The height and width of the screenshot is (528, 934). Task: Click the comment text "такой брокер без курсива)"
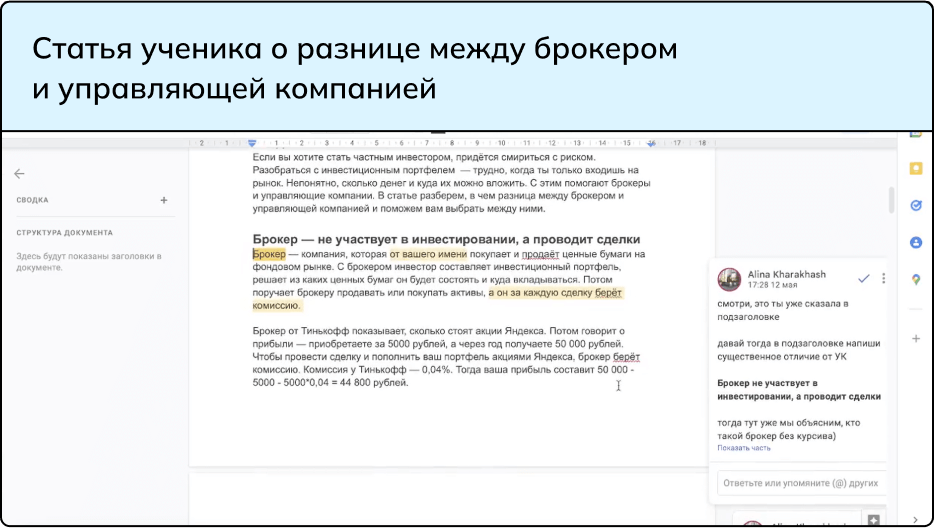coord(776,436)
